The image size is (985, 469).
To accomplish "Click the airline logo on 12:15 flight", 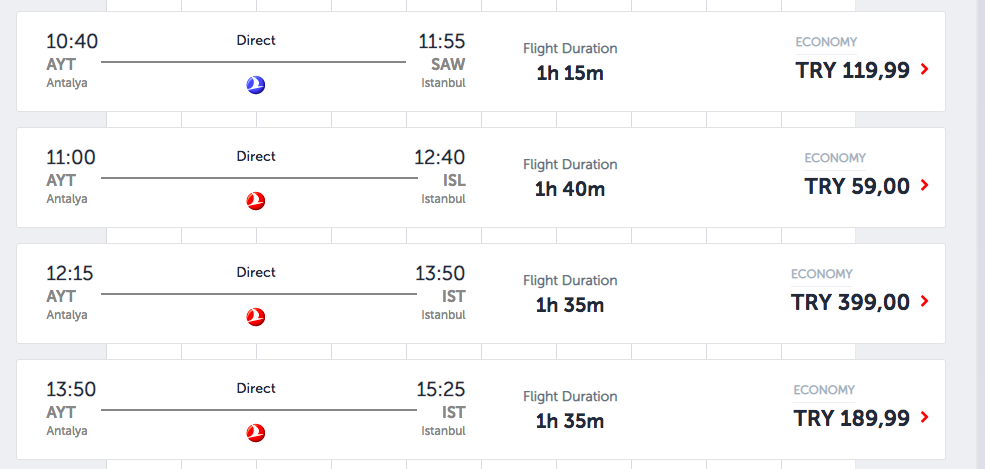I will [256, 318].
